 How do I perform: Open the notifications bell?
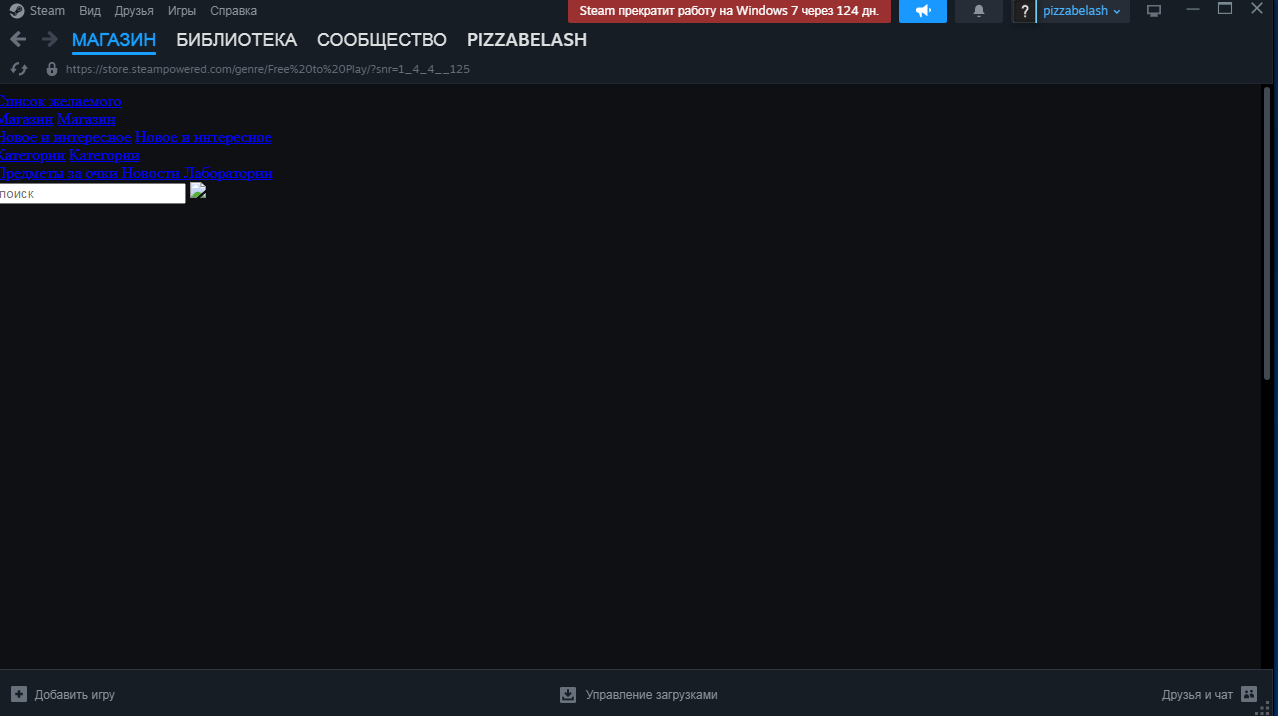click(x=979, y=11)
